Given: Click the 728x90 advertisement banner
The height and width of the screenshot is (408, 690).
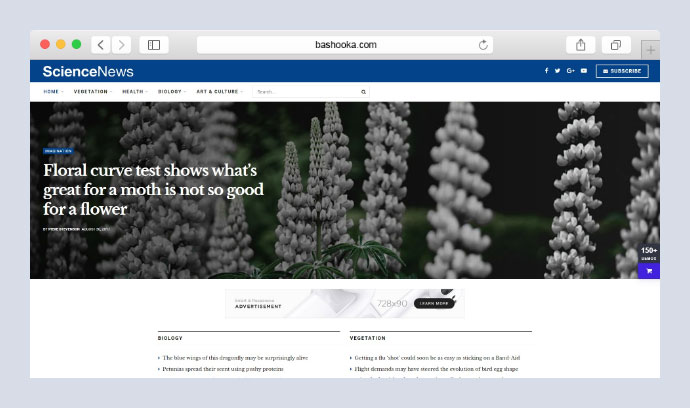Looking at the screenshot, I should click(345, 304).
